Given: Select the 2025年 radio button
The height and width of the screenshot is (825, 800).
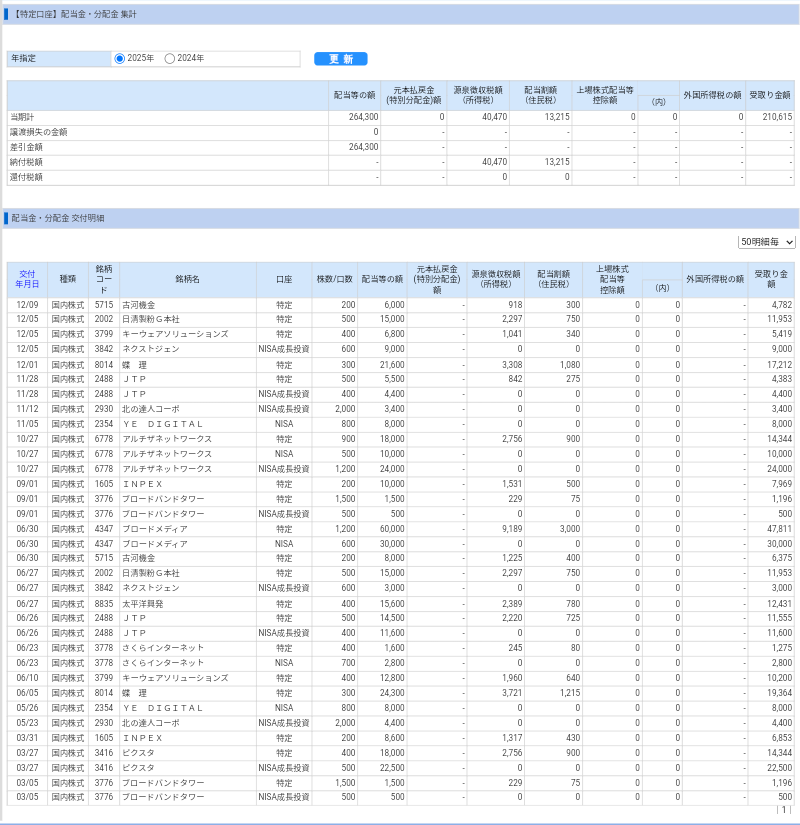Looking at the screenshot, I should click(x=120, y=59).
